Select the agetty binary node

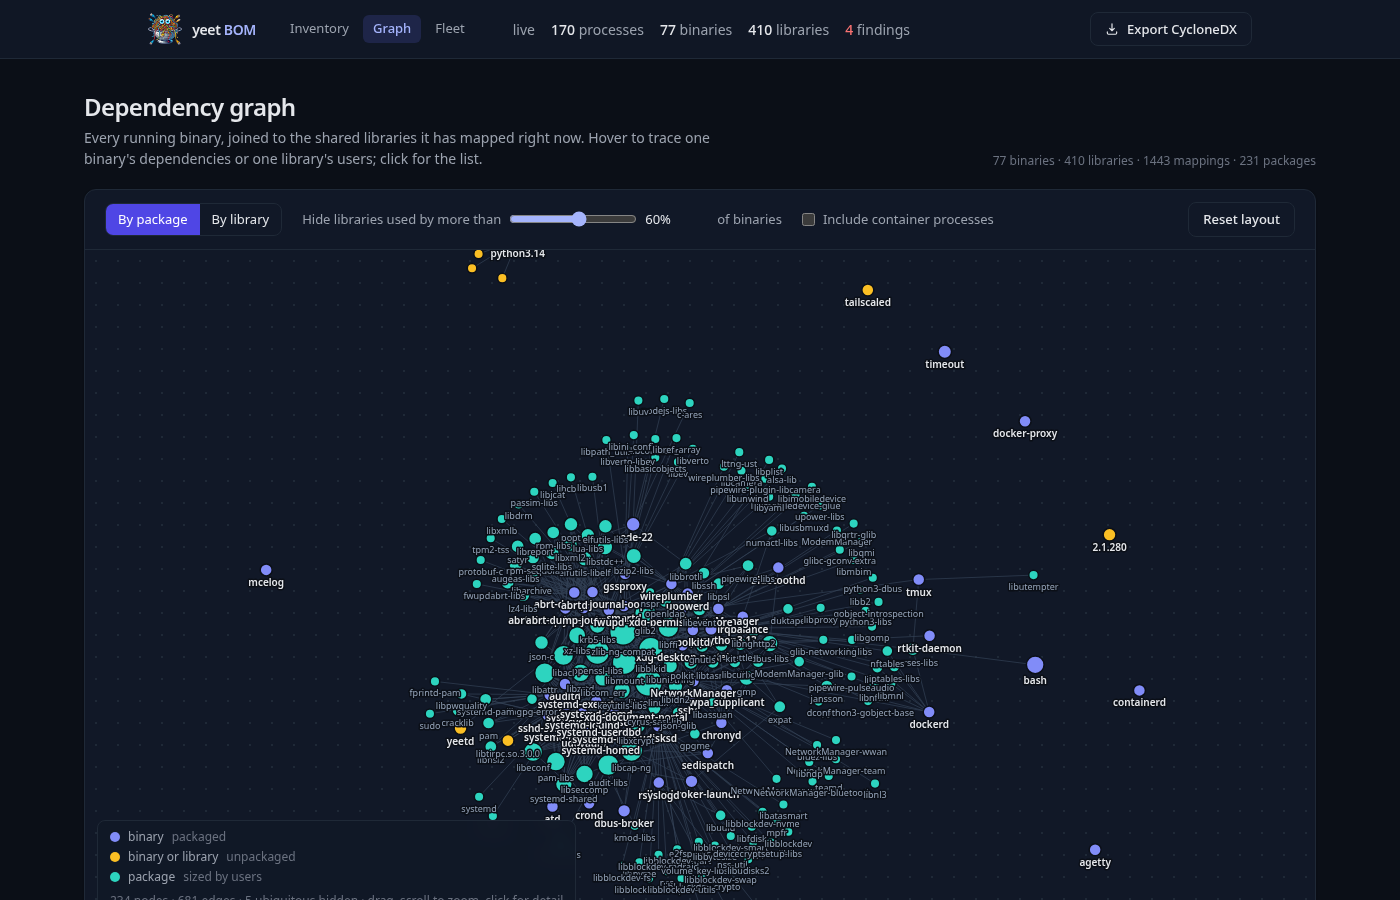[1095, 850]
